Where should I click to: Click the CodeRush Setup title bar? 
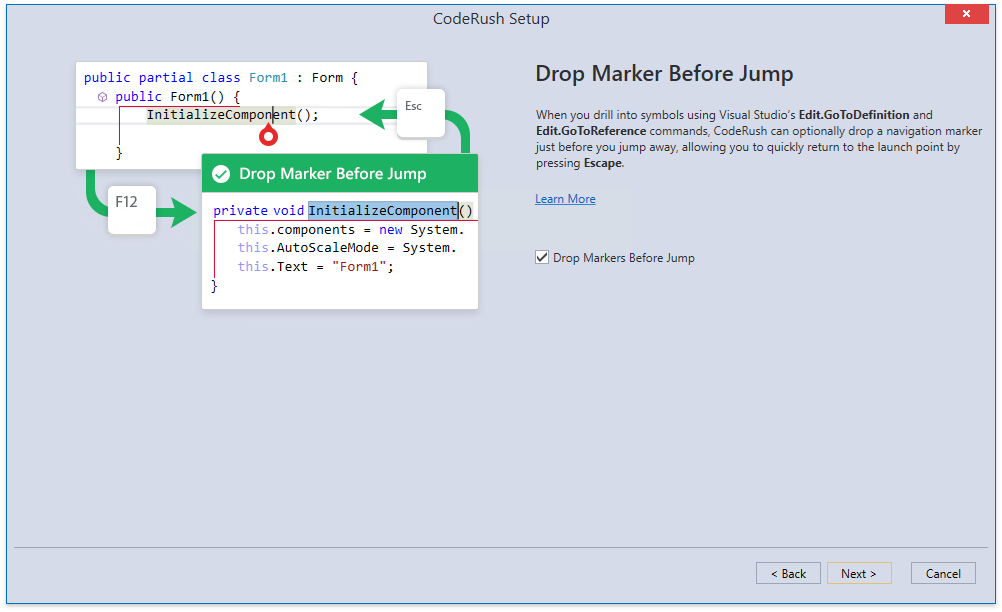coord(491,18)
